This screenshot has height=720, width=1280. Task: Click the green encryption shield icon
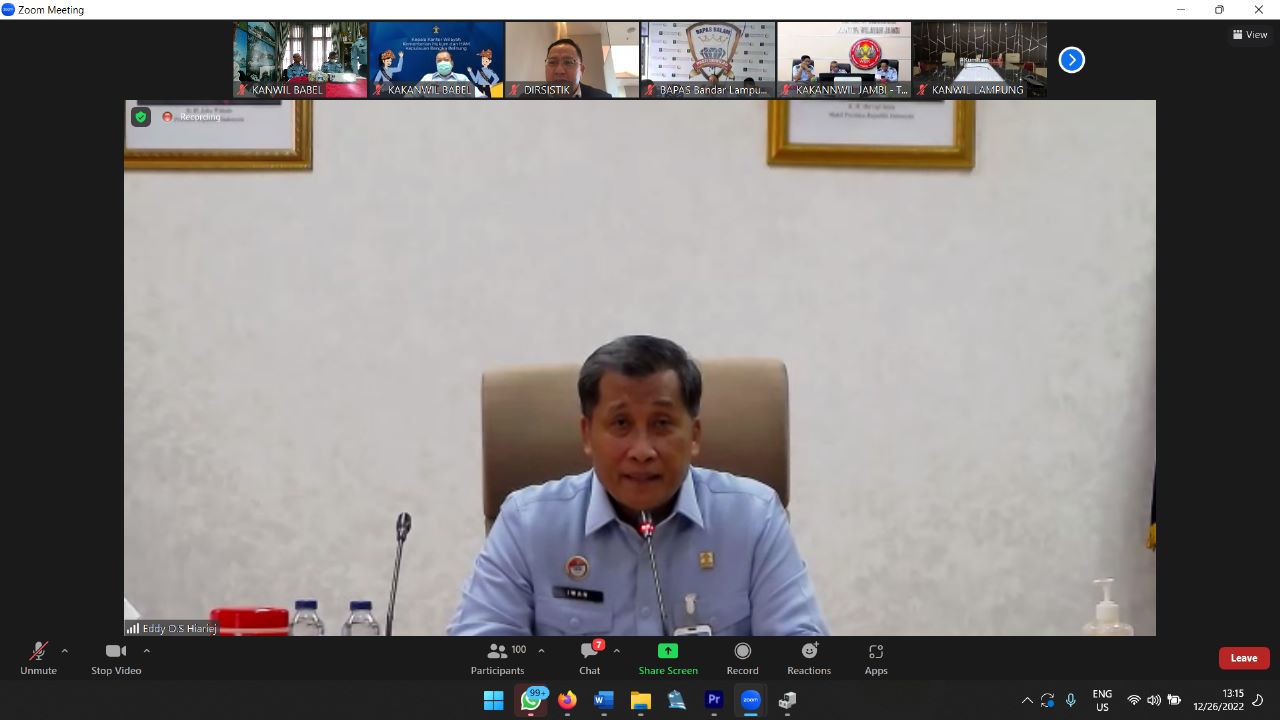pos(141,117)
